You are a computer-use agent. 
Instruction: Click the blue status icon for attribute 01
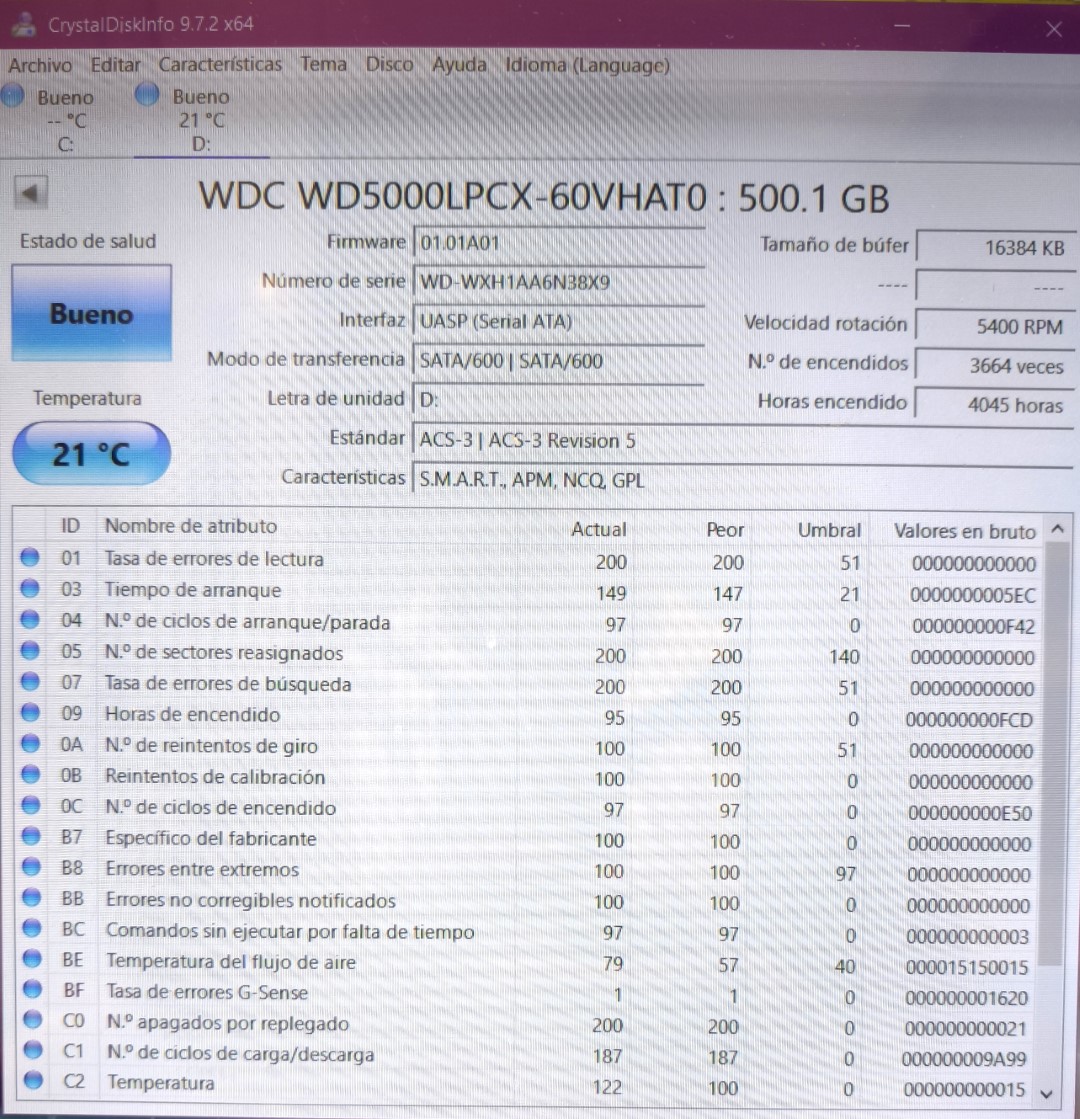(30, 557)
